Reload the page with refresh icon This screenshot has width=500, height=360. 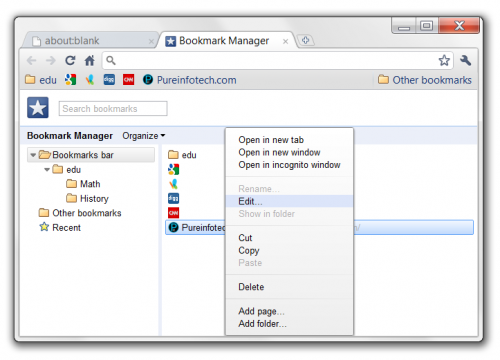pyautogui.click(x=70, y=61)
